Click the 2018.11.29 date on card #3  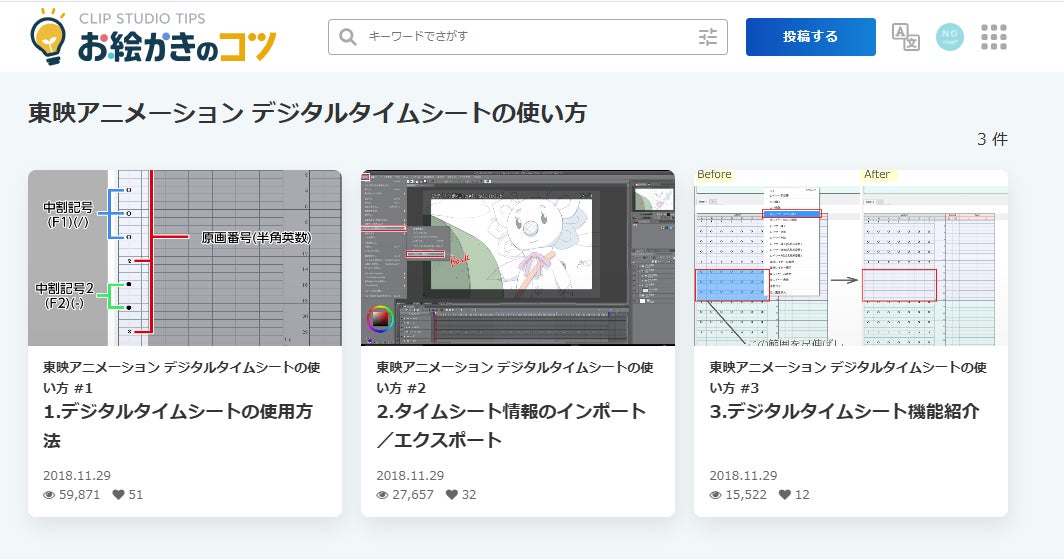(x=743, y=476)
